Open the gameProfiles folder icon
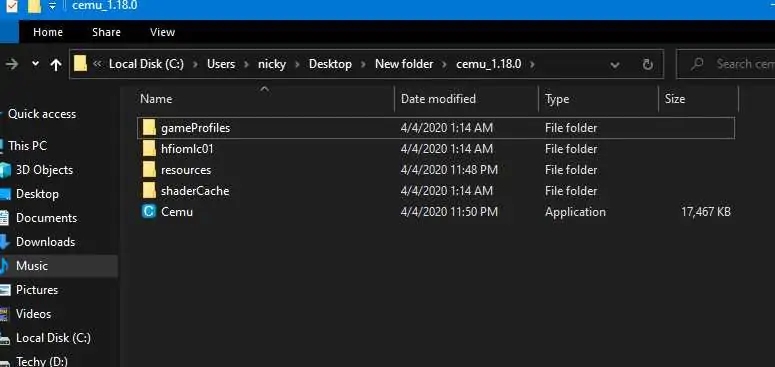Image resolution: width=775 pixels, height=367 pixels. click(x=149, y=128)
